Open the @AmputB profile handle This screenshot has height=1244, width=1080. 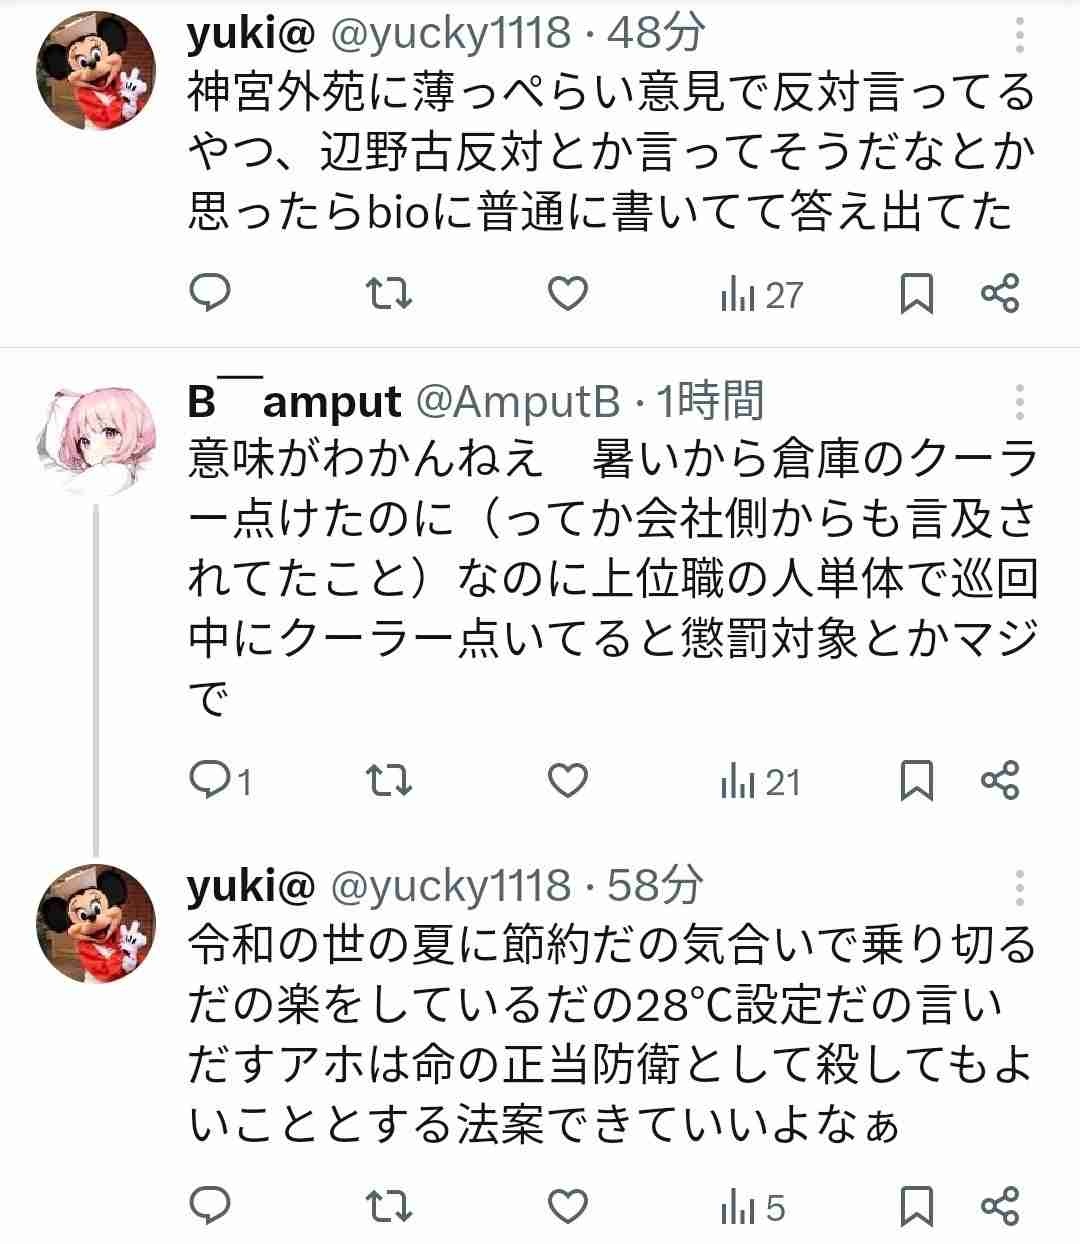coord(516,401)
